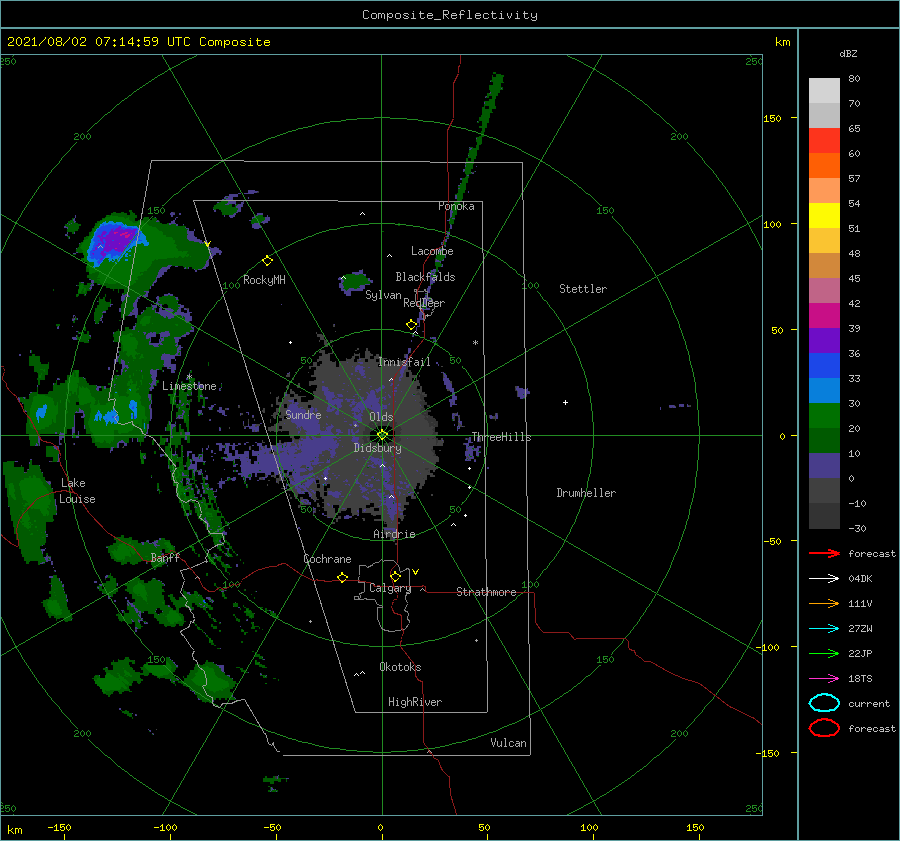Click the white asterisk above Limestone
Viewport: 900px width, 841px height.
[189, 377]
